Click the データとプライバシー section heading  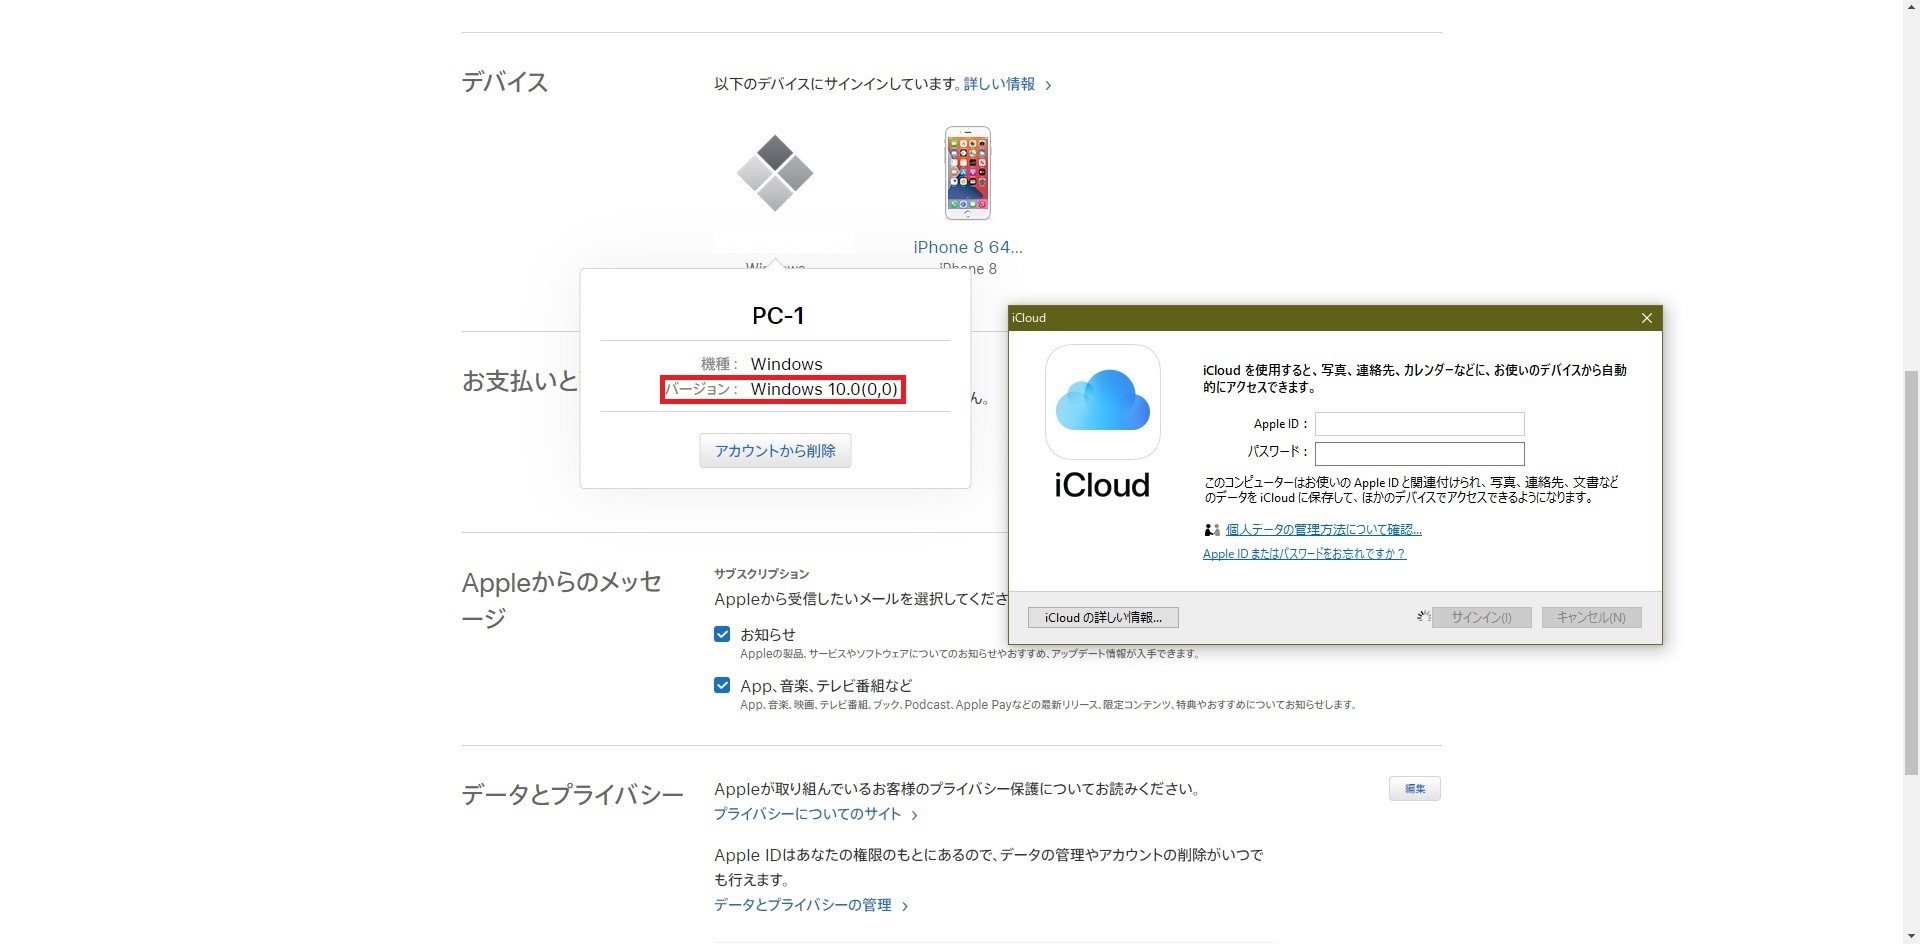[x=572, y=795]
